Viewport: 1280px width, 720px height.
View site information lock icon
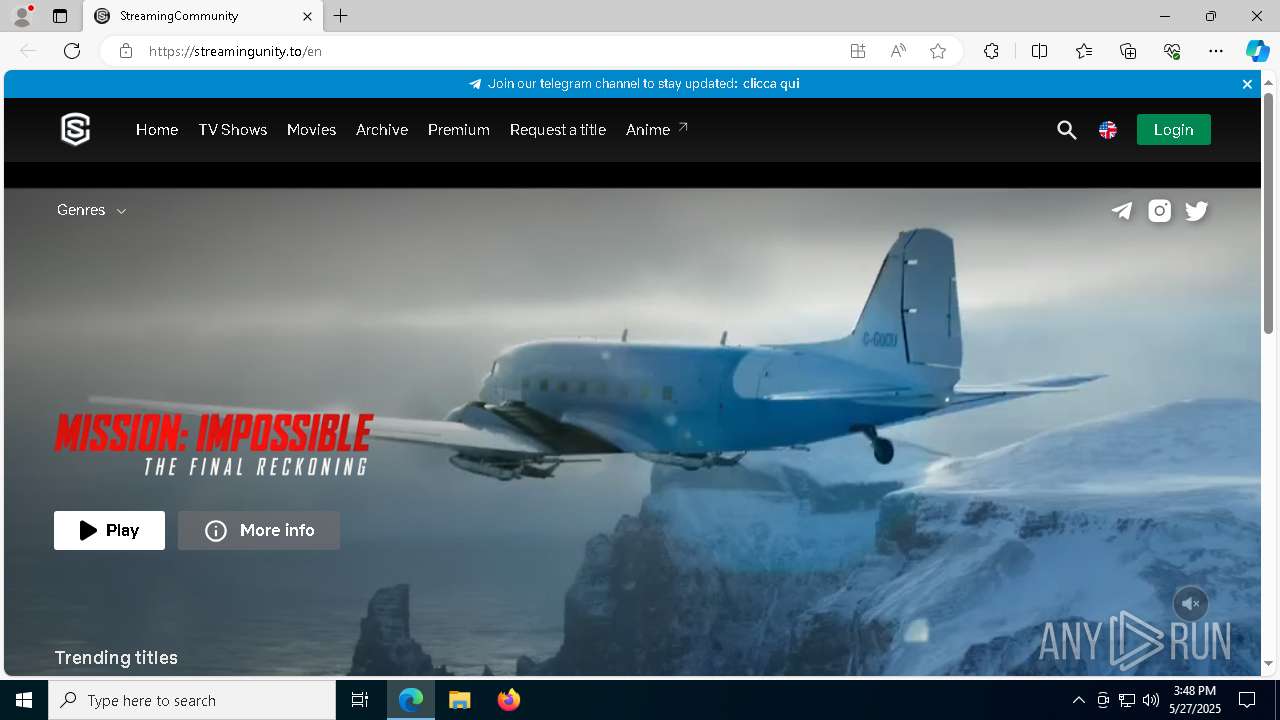click(x=126, y=51)
